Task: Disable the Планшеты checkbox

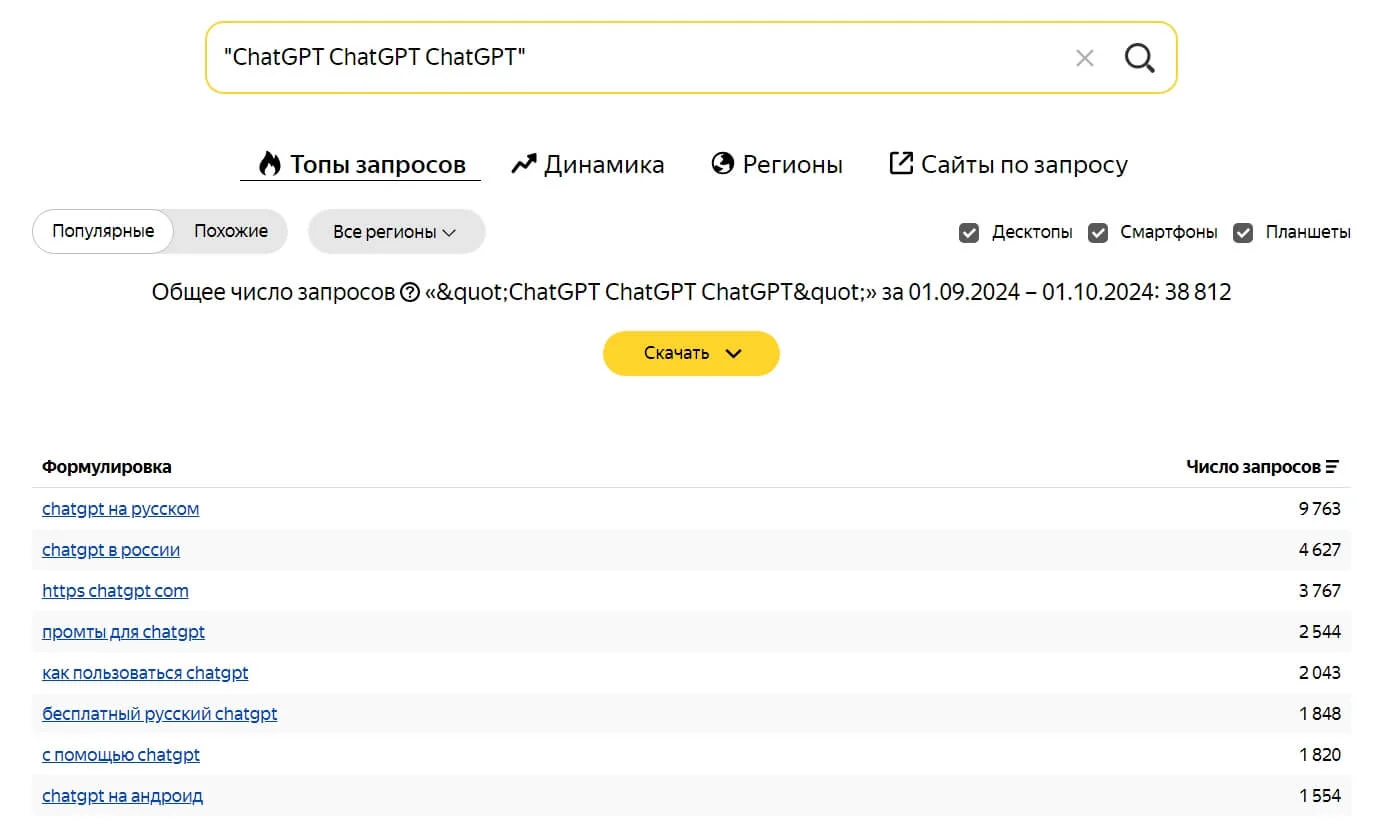Action: 1243,232
